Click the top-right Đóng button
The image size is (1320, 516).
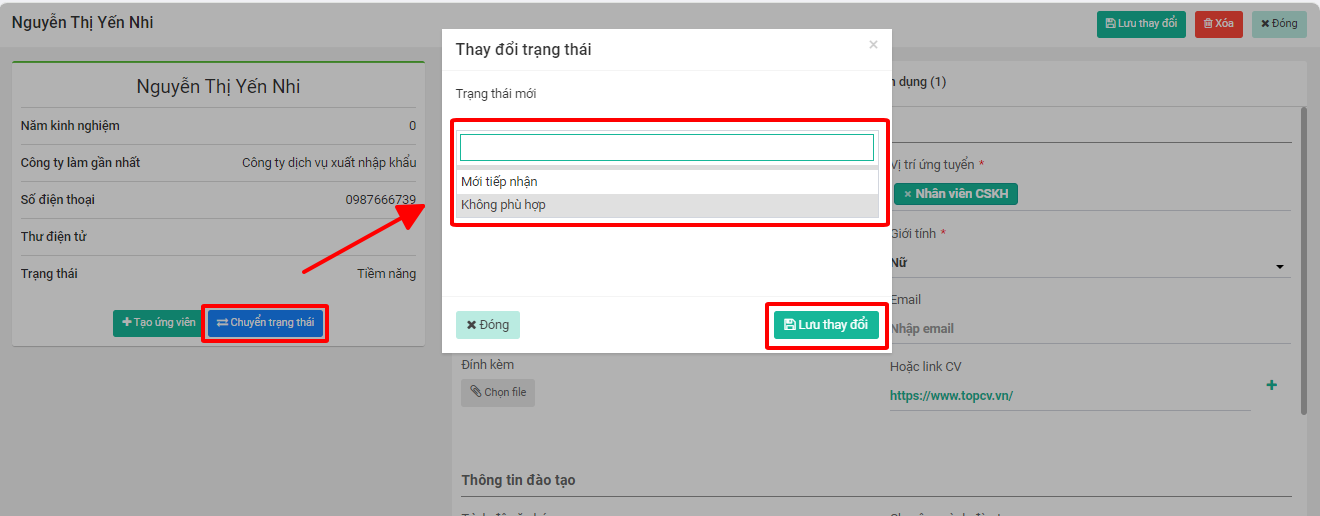coord(1279,24)
